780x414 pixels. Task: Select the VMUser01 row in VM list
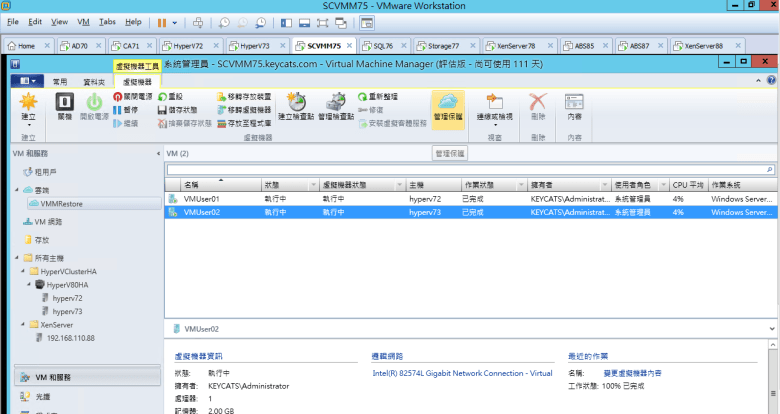pos(201,199)
